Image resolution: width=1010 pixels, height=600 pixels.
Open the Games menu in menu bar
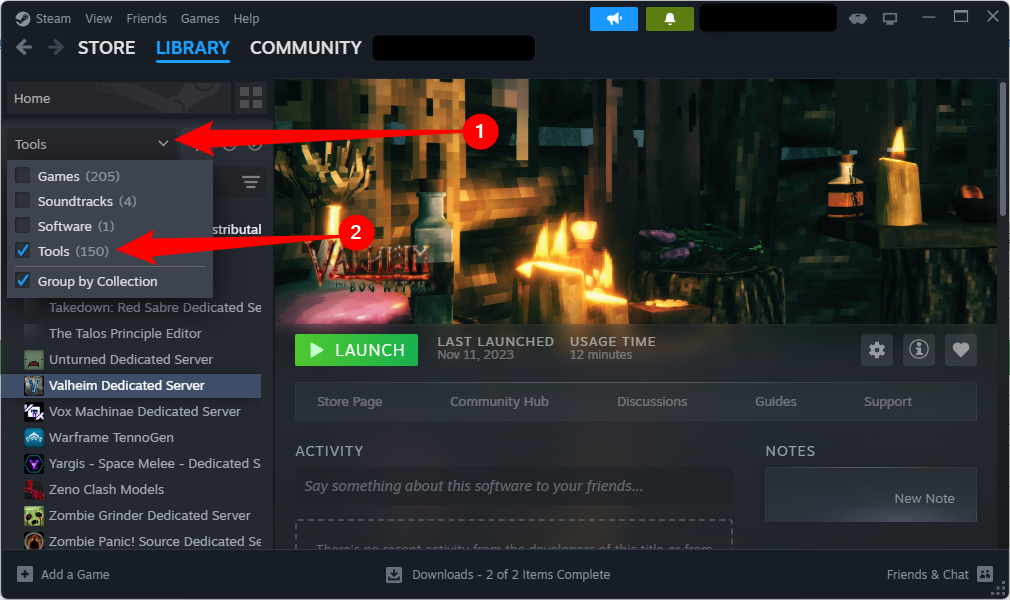pos(200,18)
